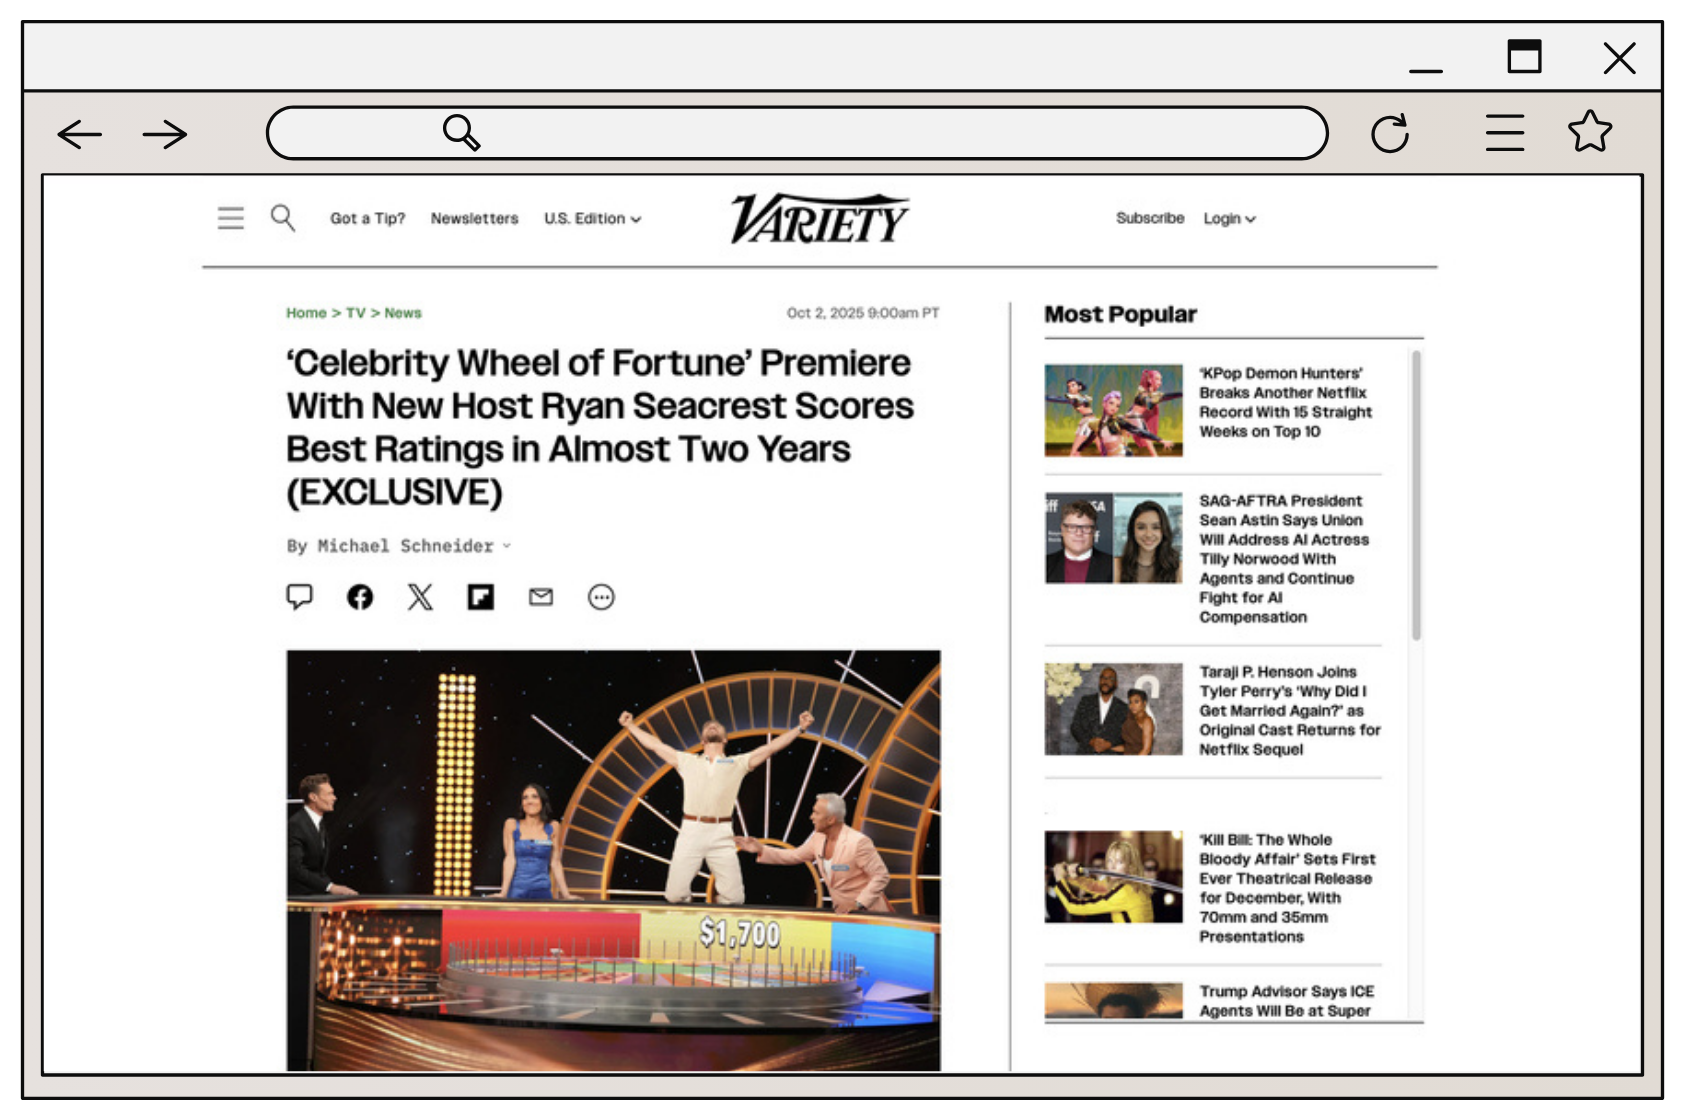The image size is (1685, 1120).
Task: Open the TV breadcrumb link
Action: click(356, 312)
